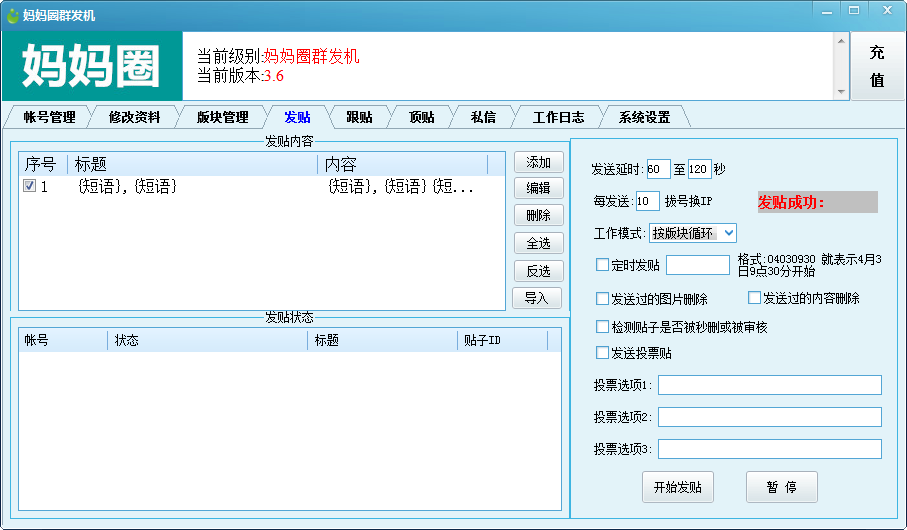Start posting with 开始发贴 button
This screenshot has width=907, height=530.
click(677, 487)
